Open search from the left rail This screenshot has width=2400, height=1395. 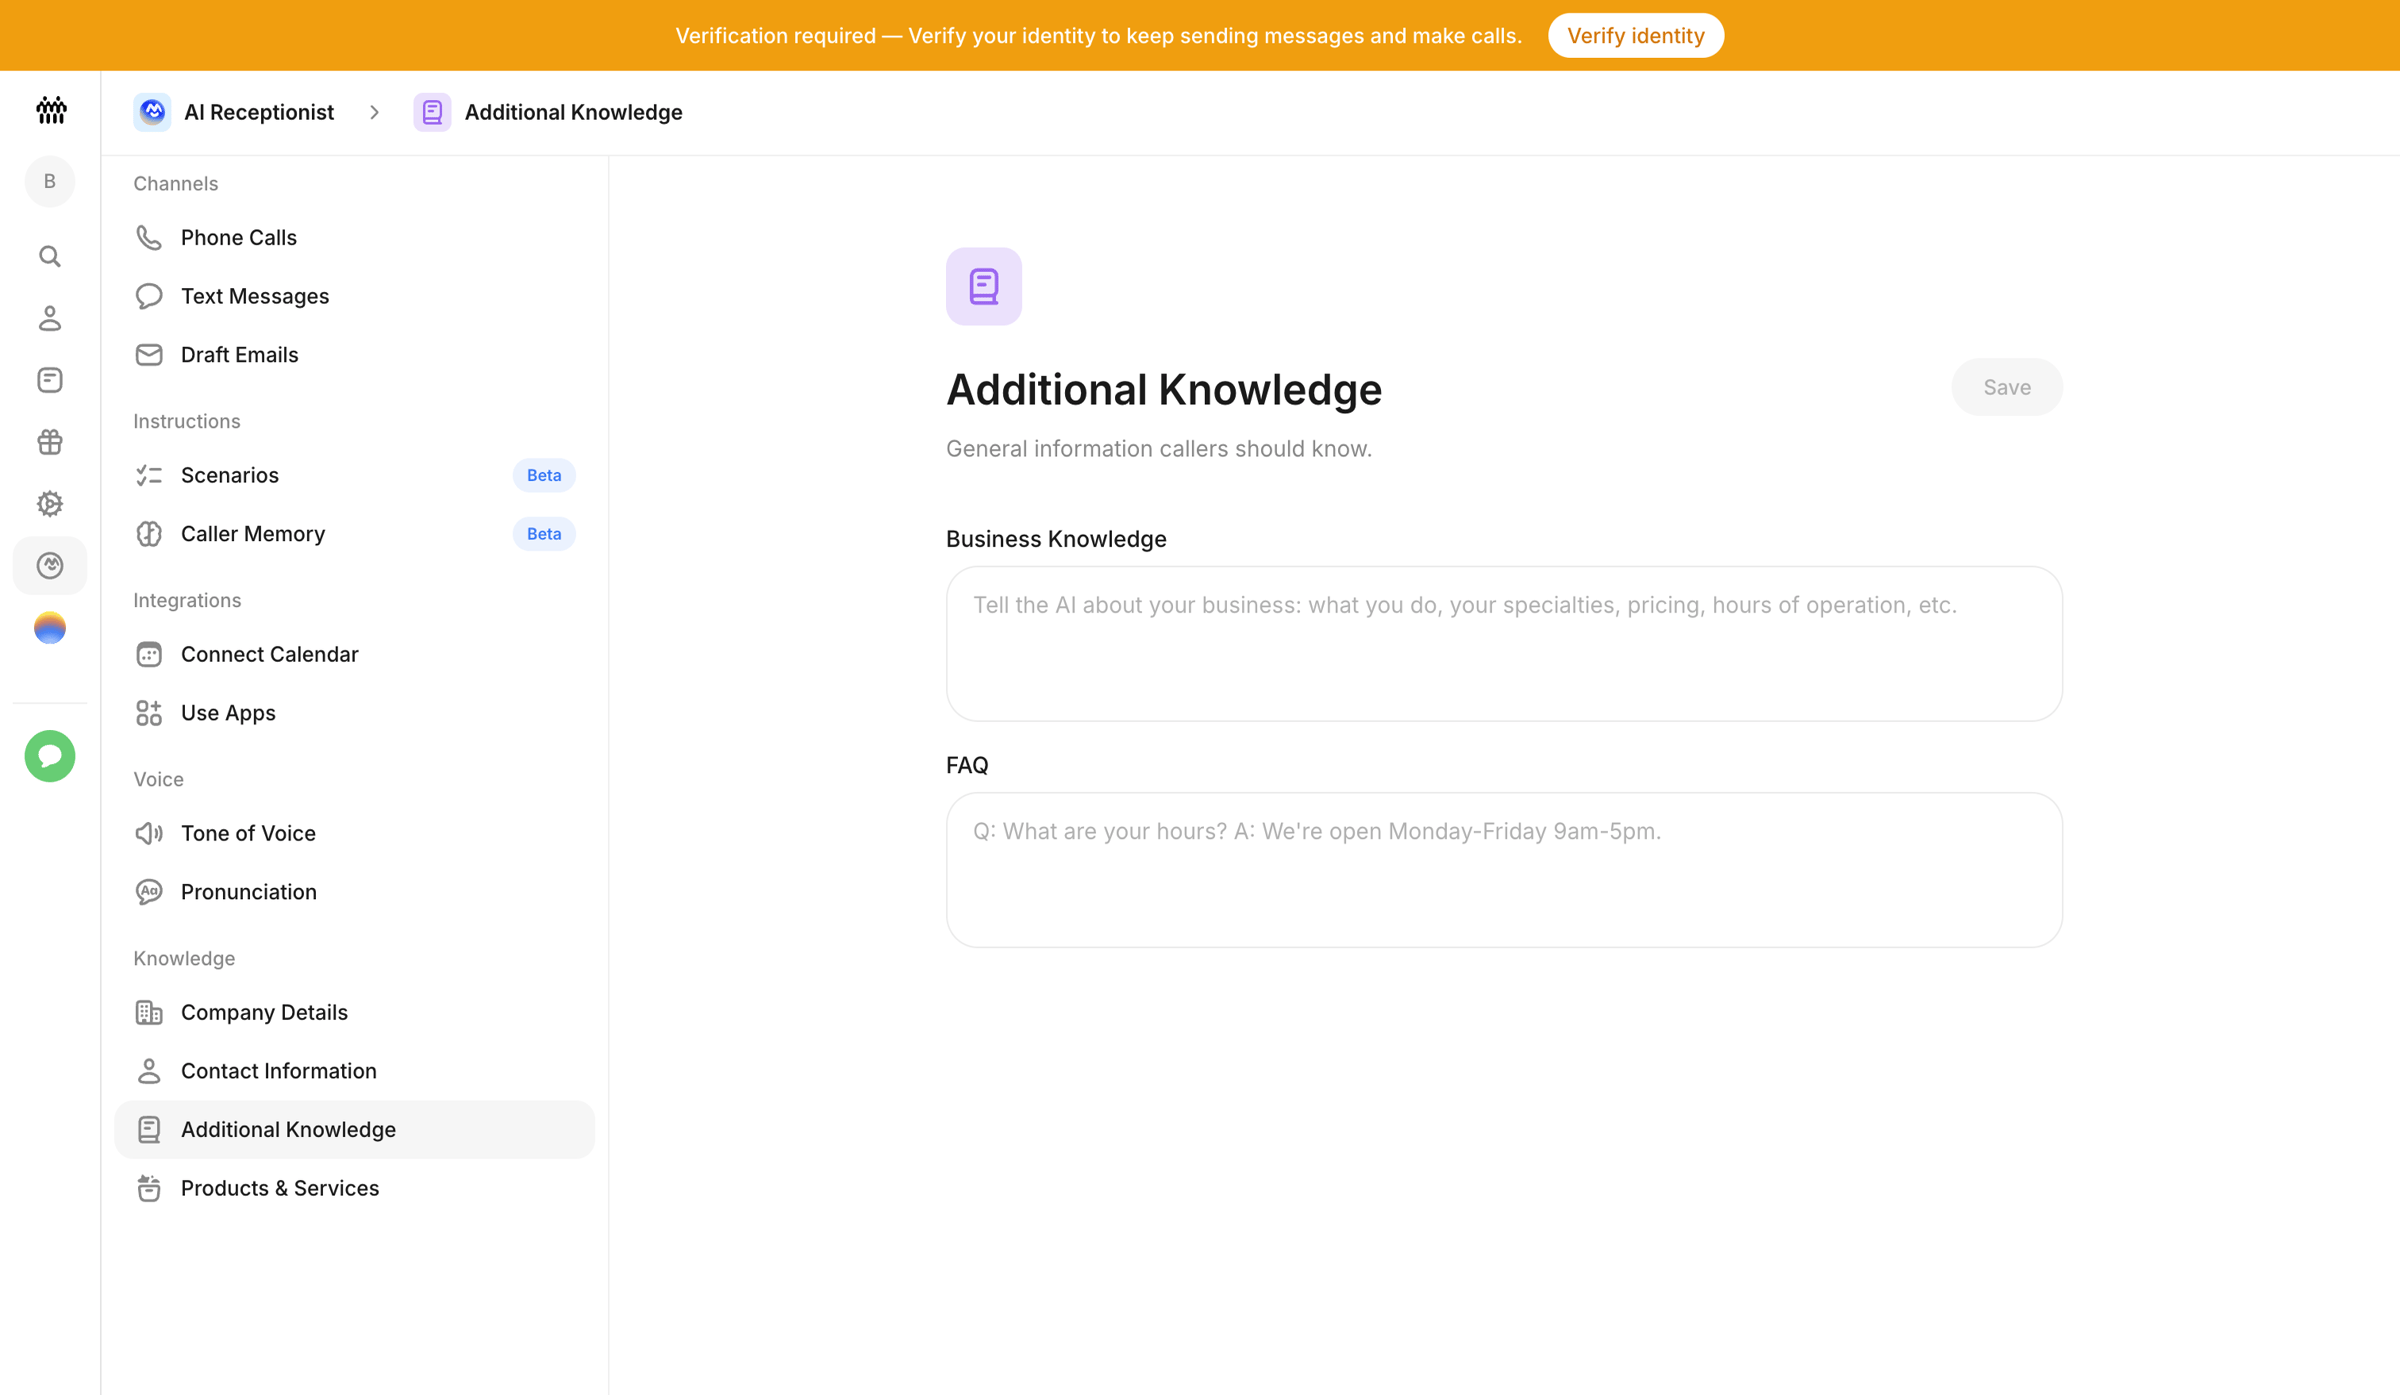50,257
